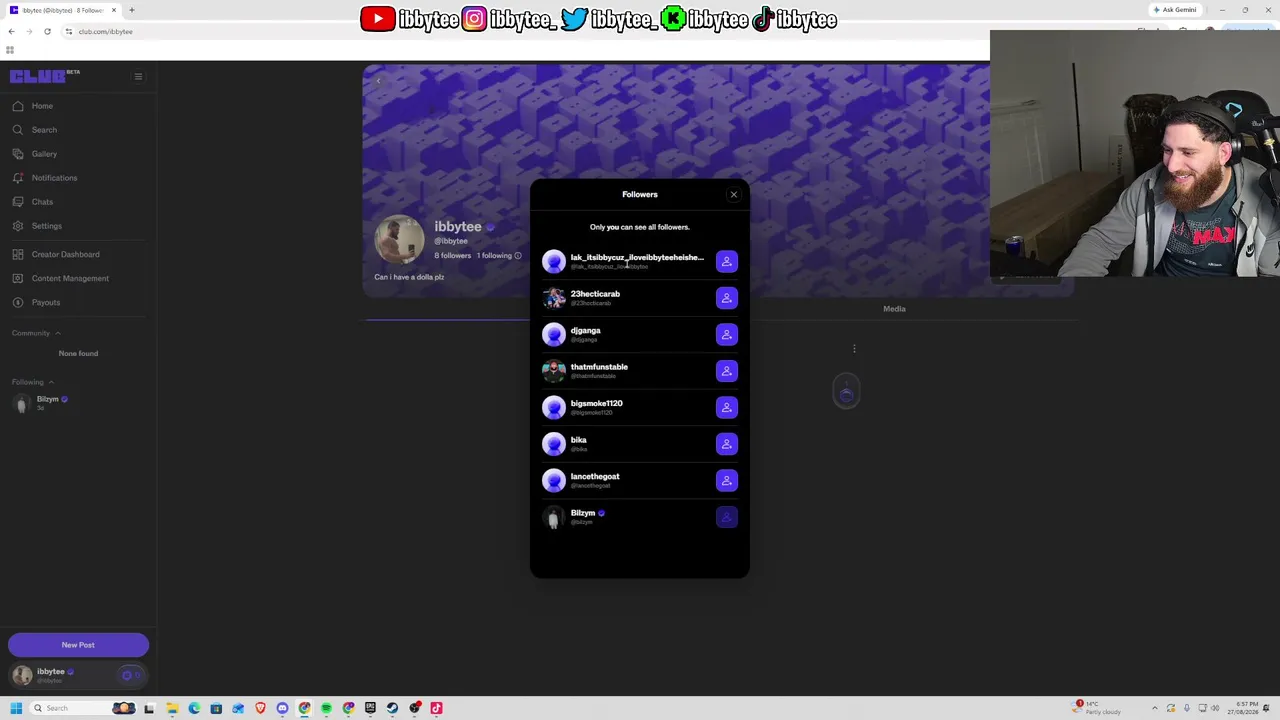Image resolution: width=1280 pixels, height=720 pixels.
Task: Open lancethegoat's profile name
Action: pyautogui.click(x=595, y=477)
